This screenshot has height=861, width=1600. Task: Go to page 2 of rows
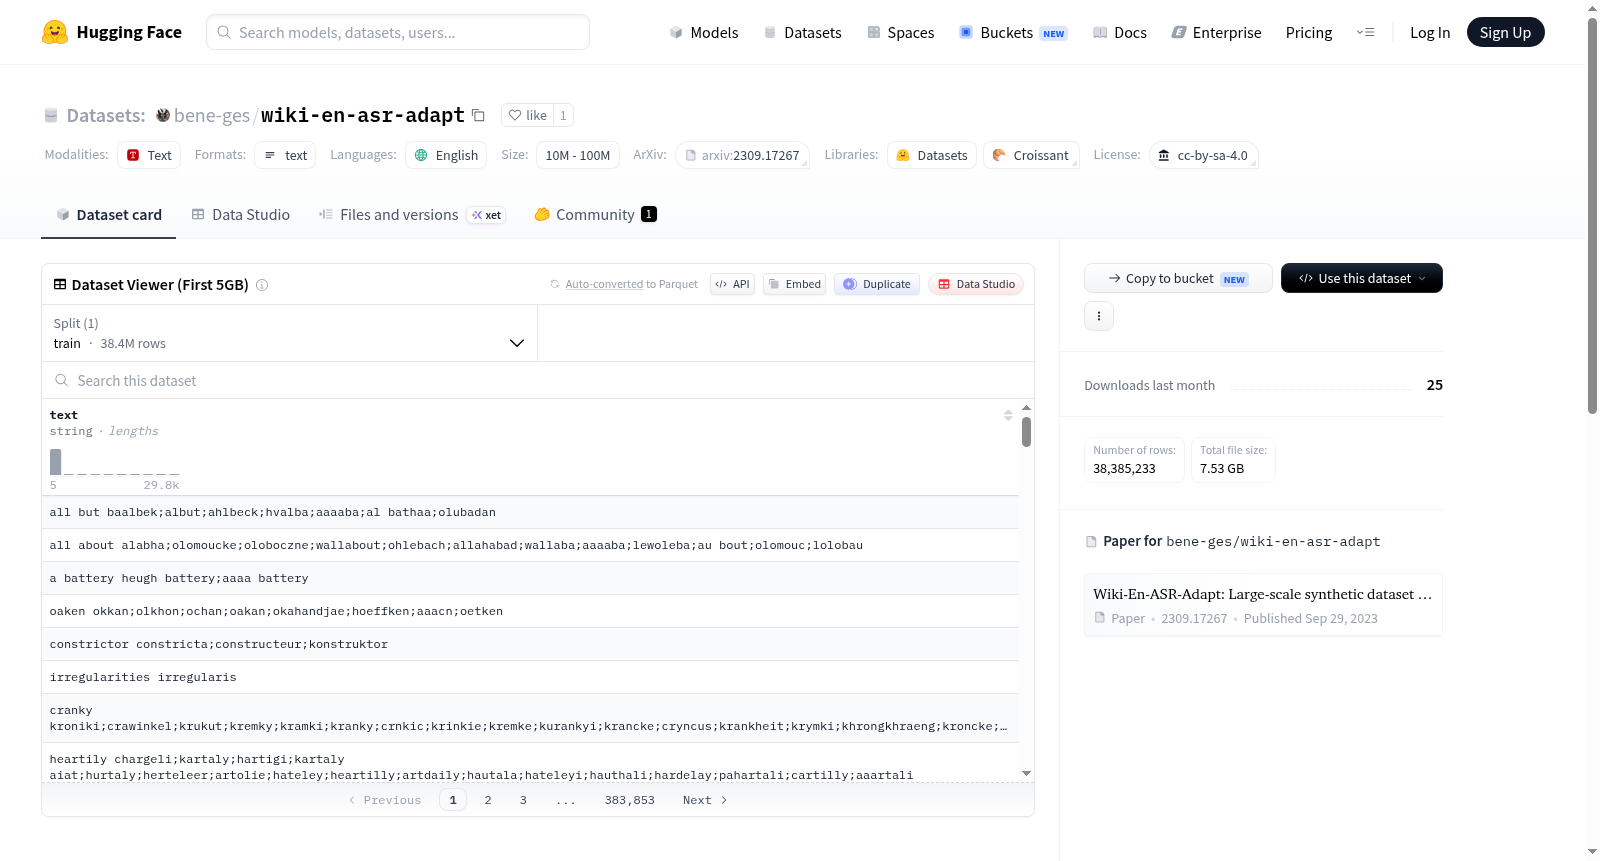488,800
